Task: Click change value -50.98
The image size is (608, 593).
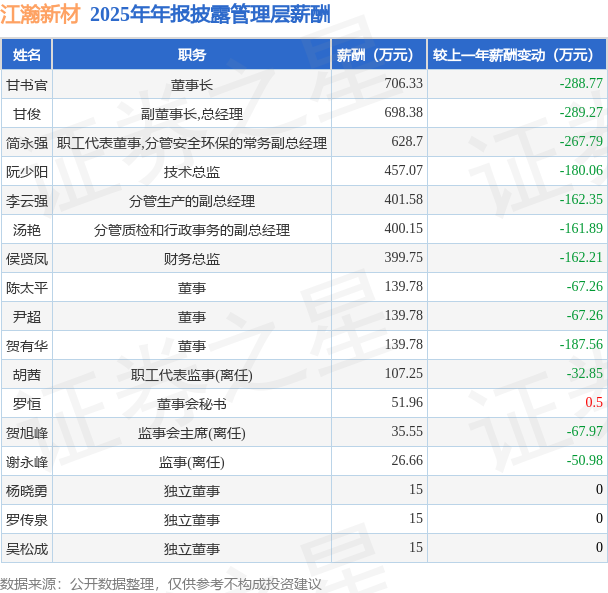Action: click(x=584, y=460)
